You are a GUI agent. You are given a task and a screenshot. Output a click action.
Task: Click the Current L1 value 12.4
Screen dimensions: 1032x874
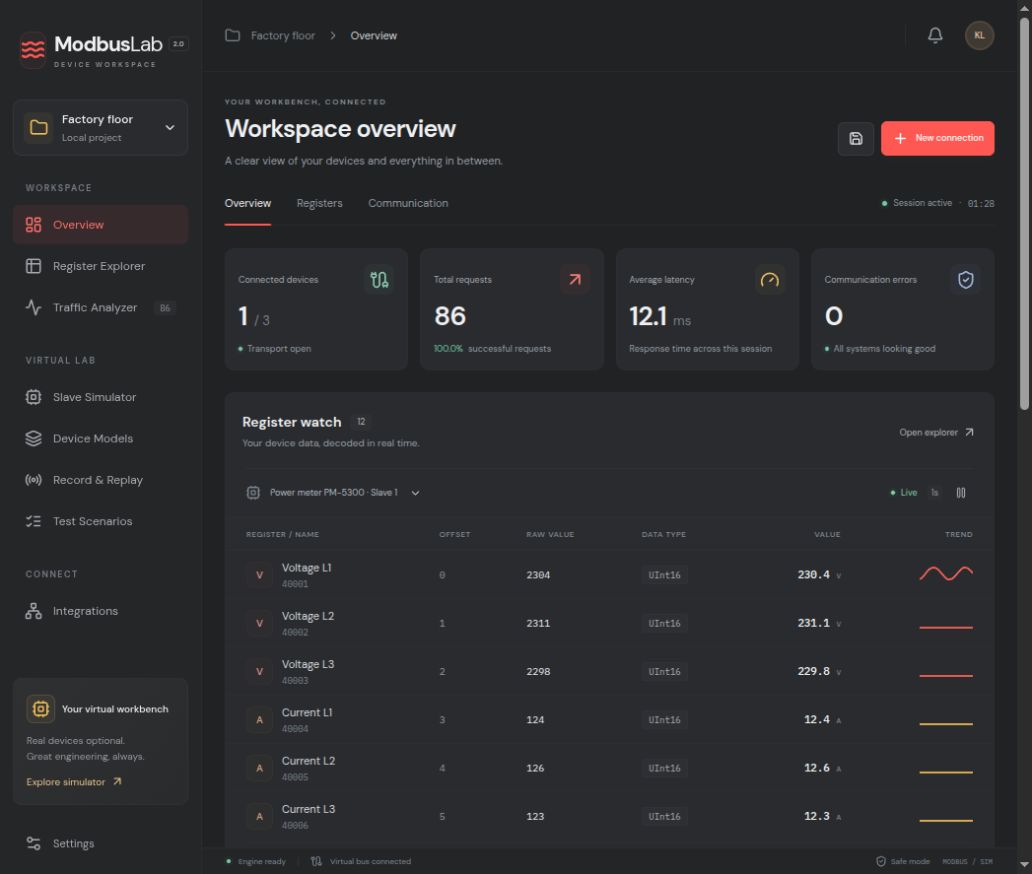(x=817, y=719)
